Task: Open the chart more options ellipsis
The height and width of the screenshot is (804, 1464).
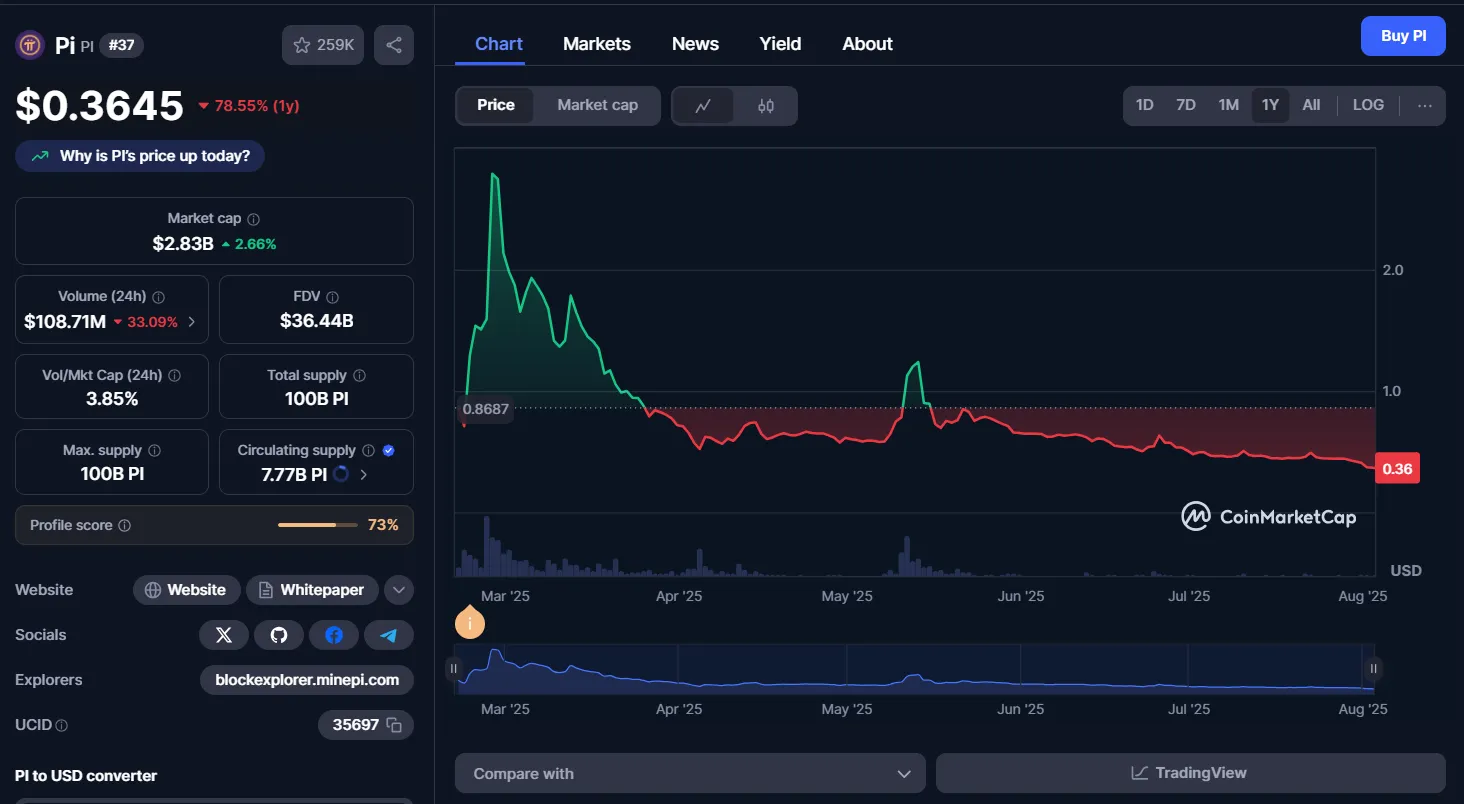Action: tap(1425, 106)
